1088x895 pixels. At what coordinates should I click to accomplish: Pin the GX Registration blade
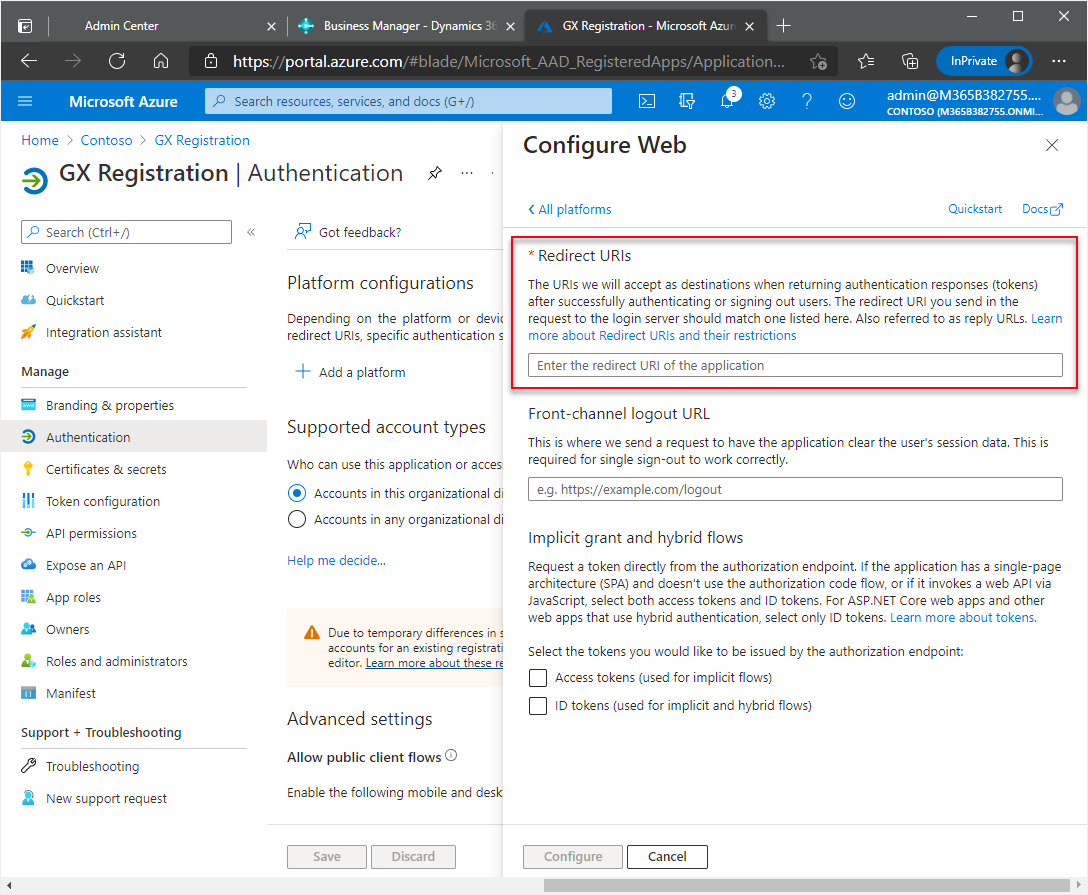(x=434, y=173)
